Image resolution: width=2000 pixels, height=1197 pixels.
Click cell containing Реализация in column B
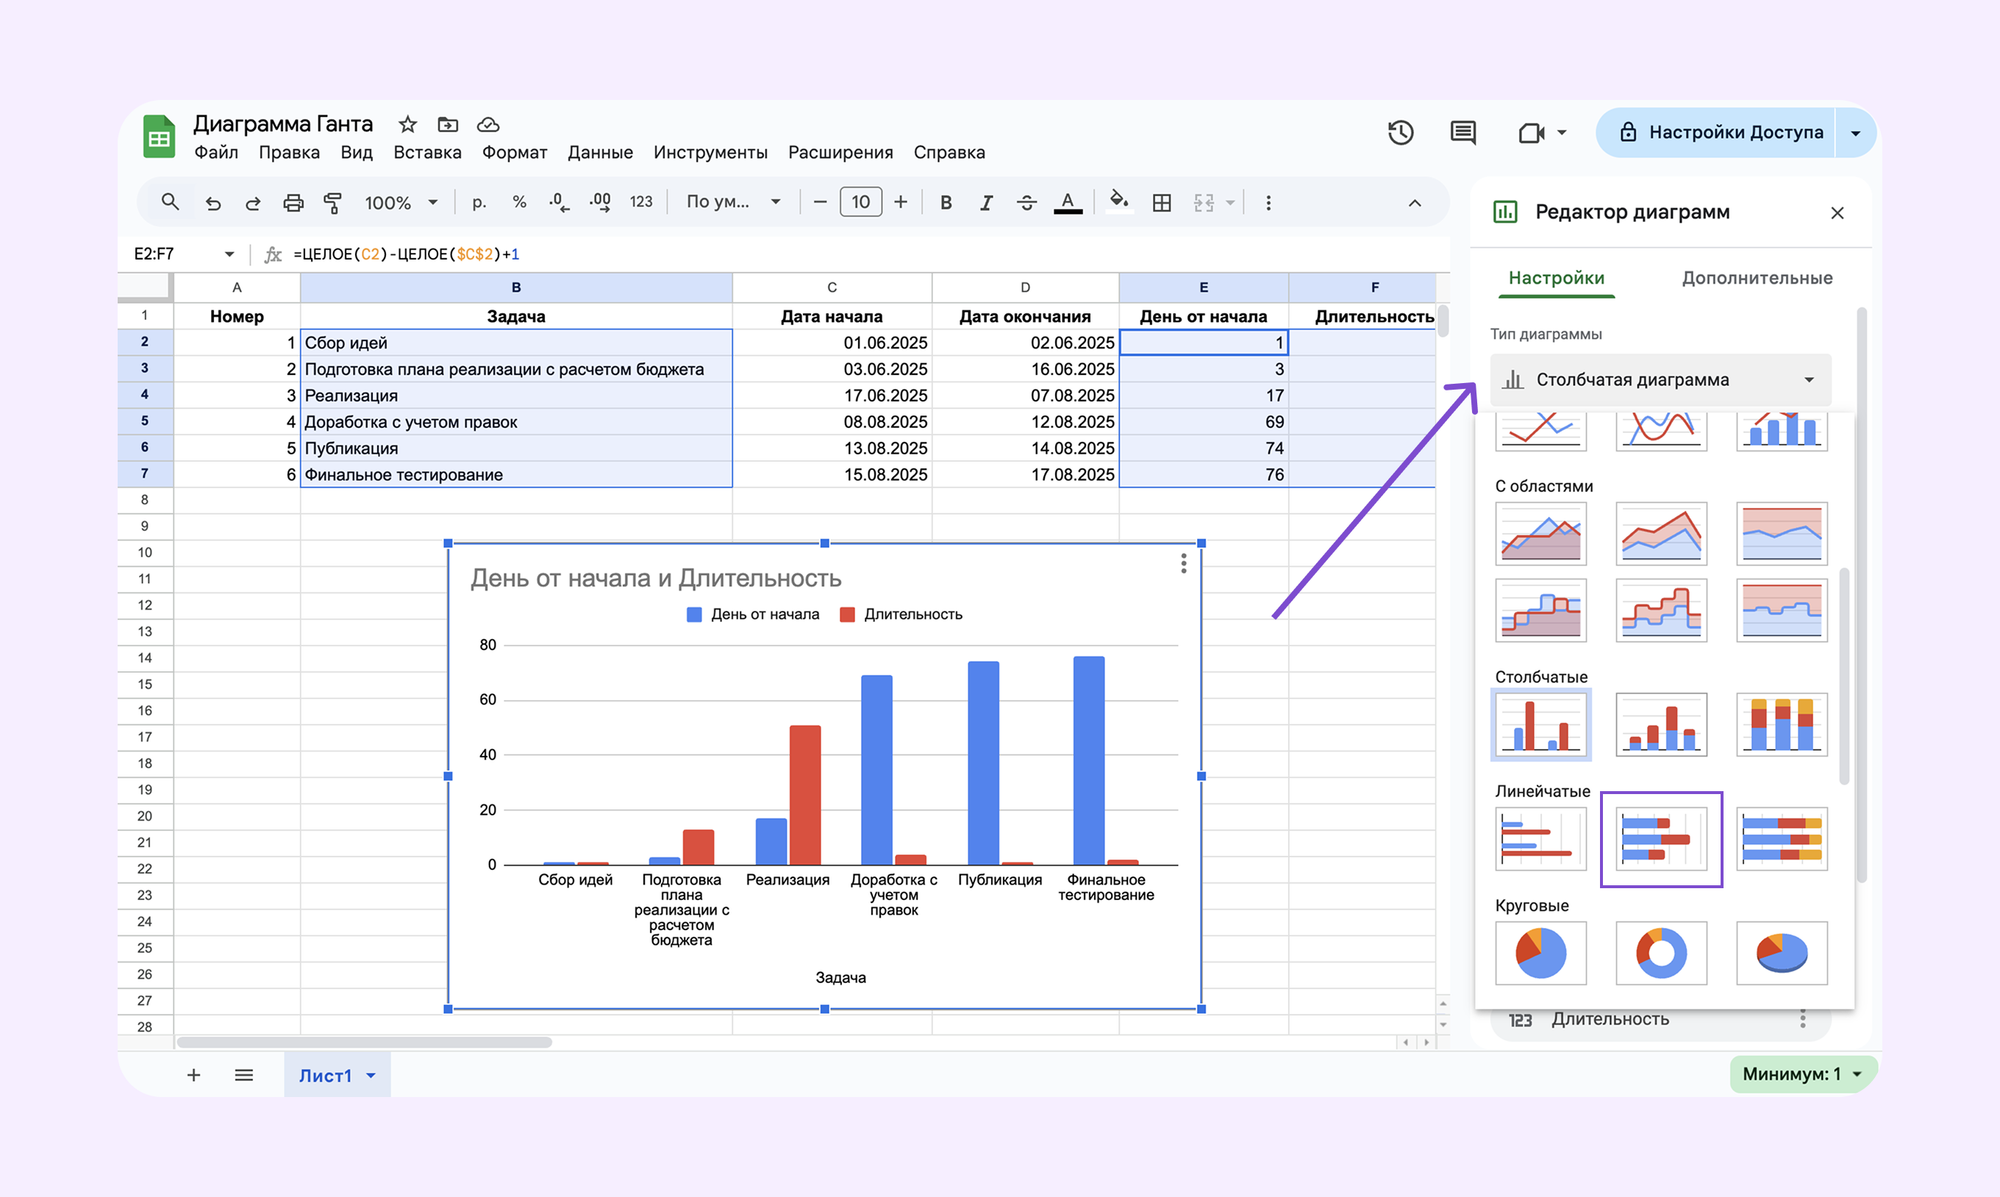coord(516,395)
